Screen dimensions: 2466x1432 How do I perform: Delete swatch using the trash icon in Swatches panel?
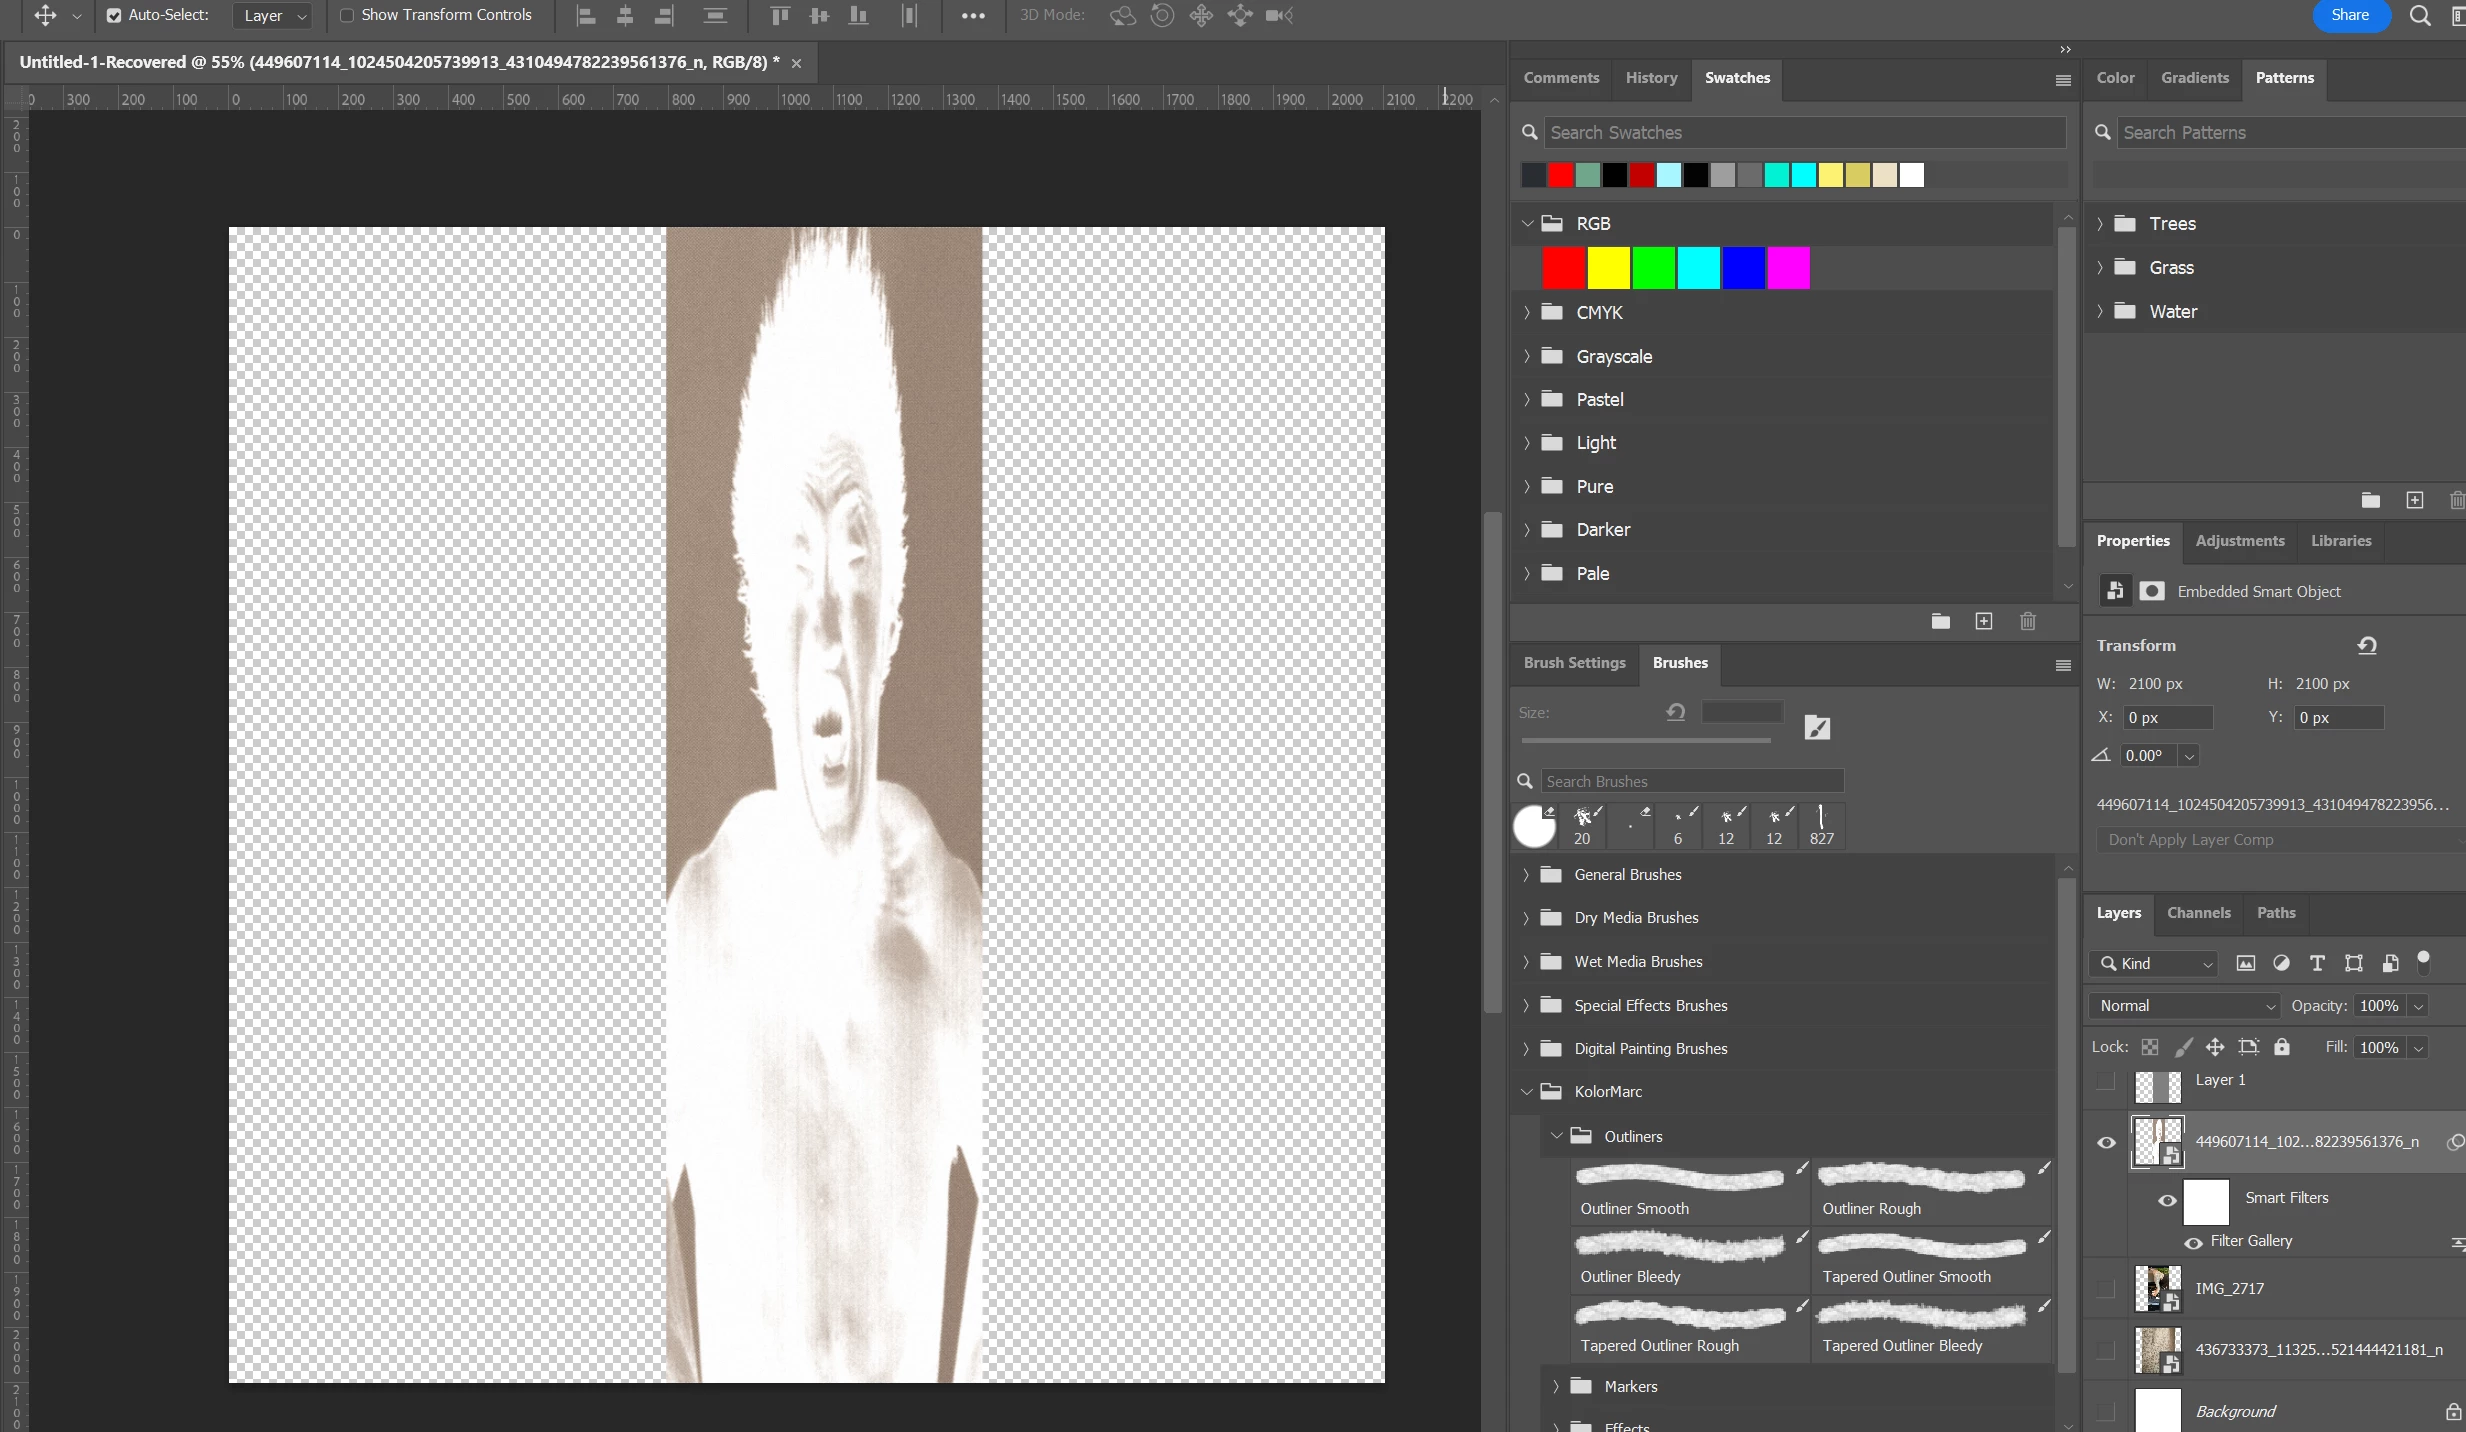pos(2027,621)
